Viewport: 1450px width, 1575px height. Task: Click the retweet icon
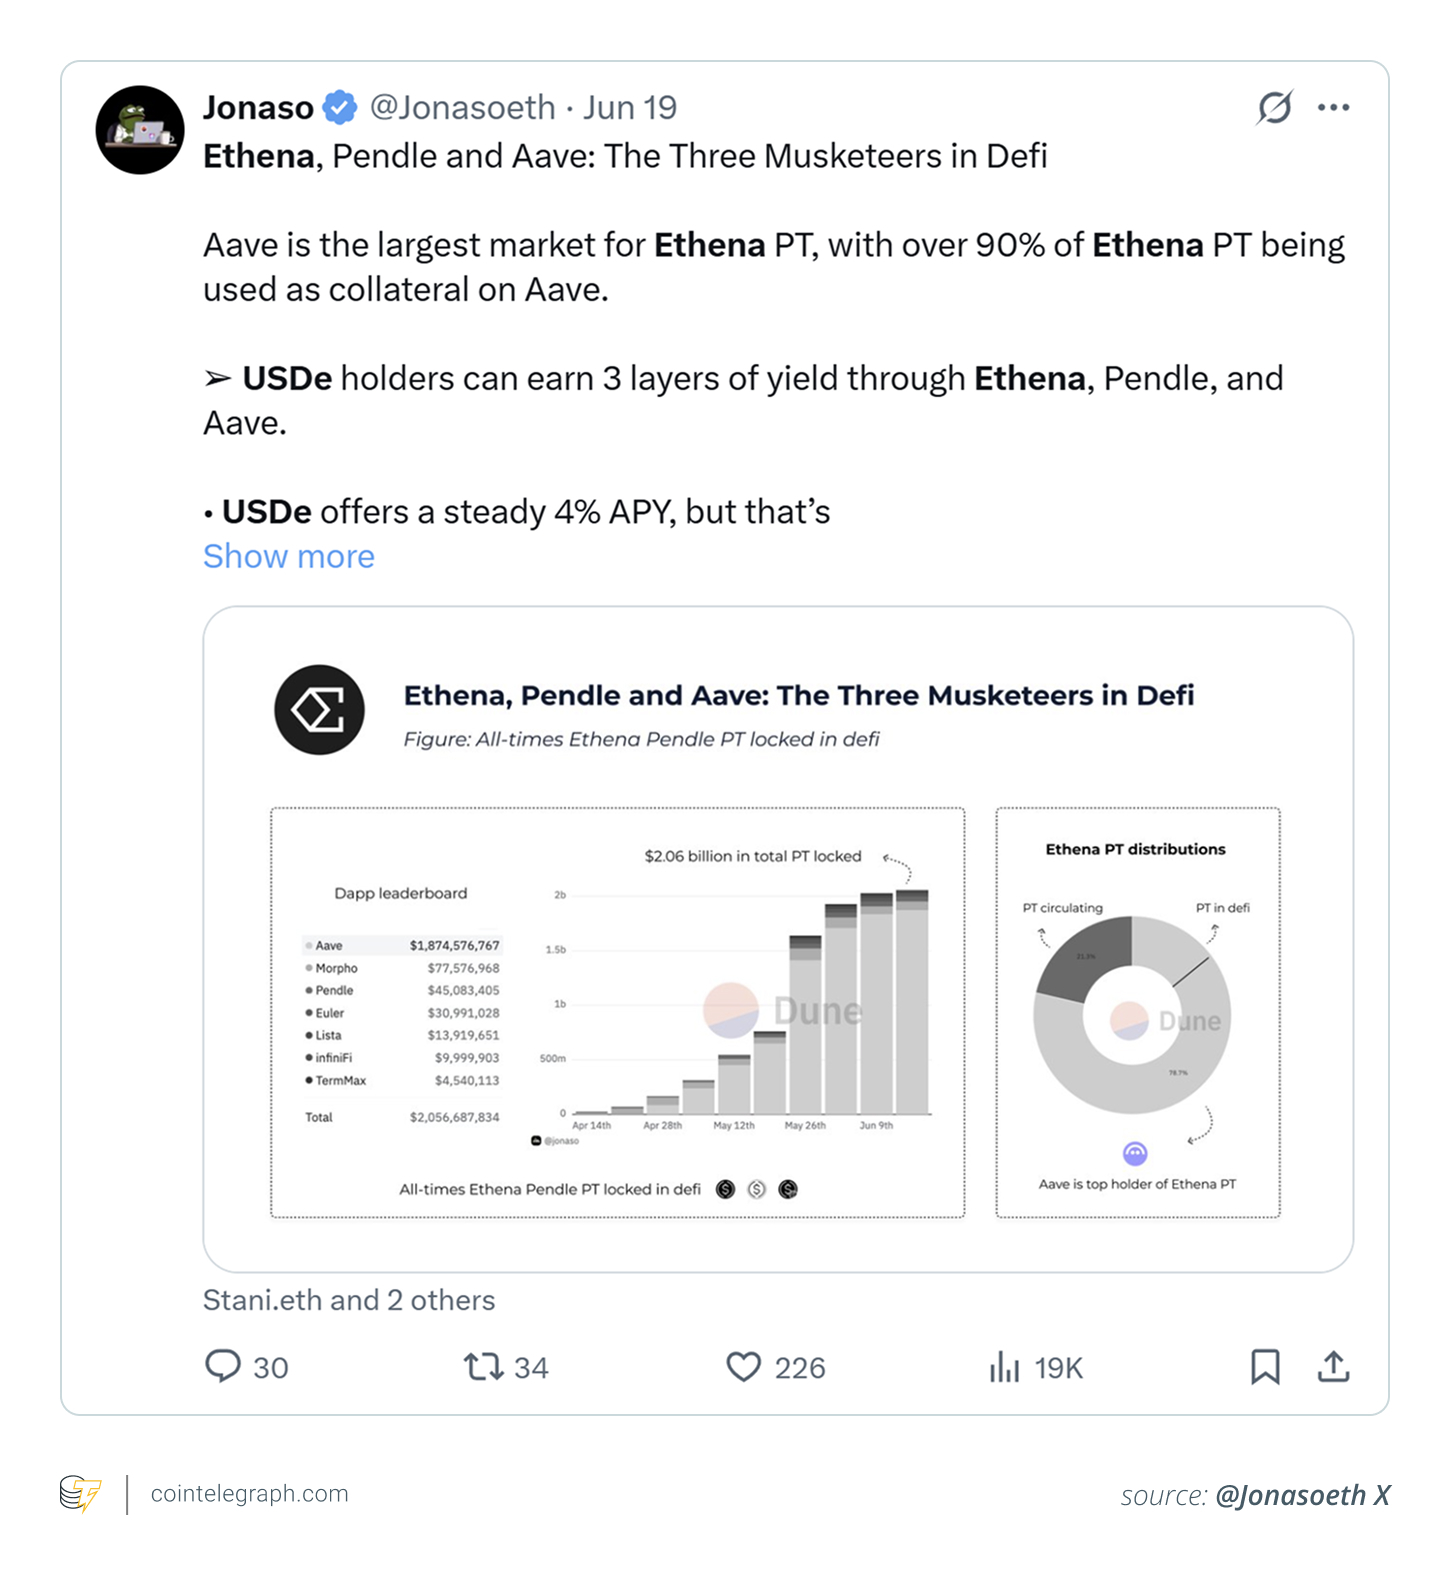tap(483, 1367)
